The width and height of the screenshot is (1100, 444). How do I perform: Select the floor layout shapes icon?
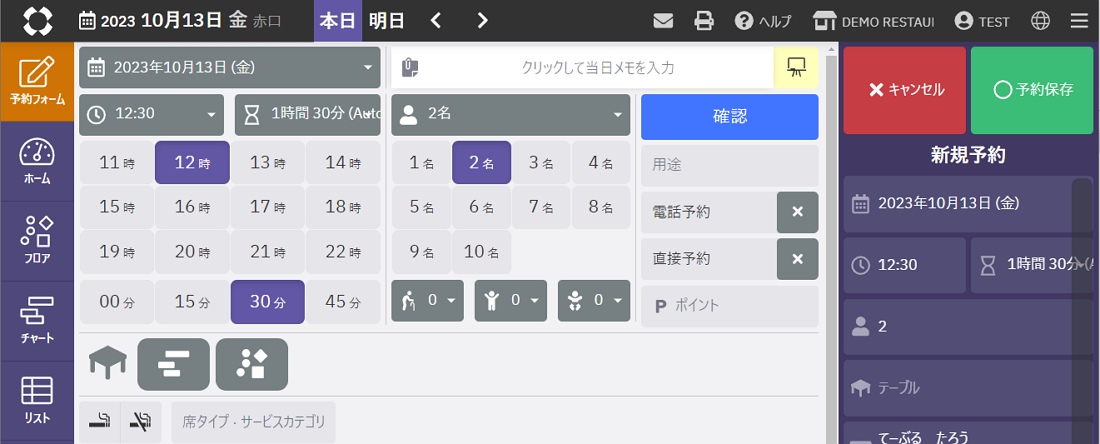click(x=251, y=364)
